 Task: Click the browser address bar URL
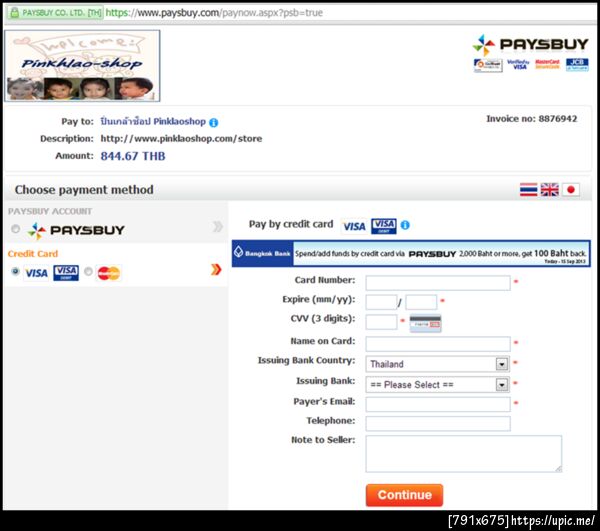coord(214,13)
